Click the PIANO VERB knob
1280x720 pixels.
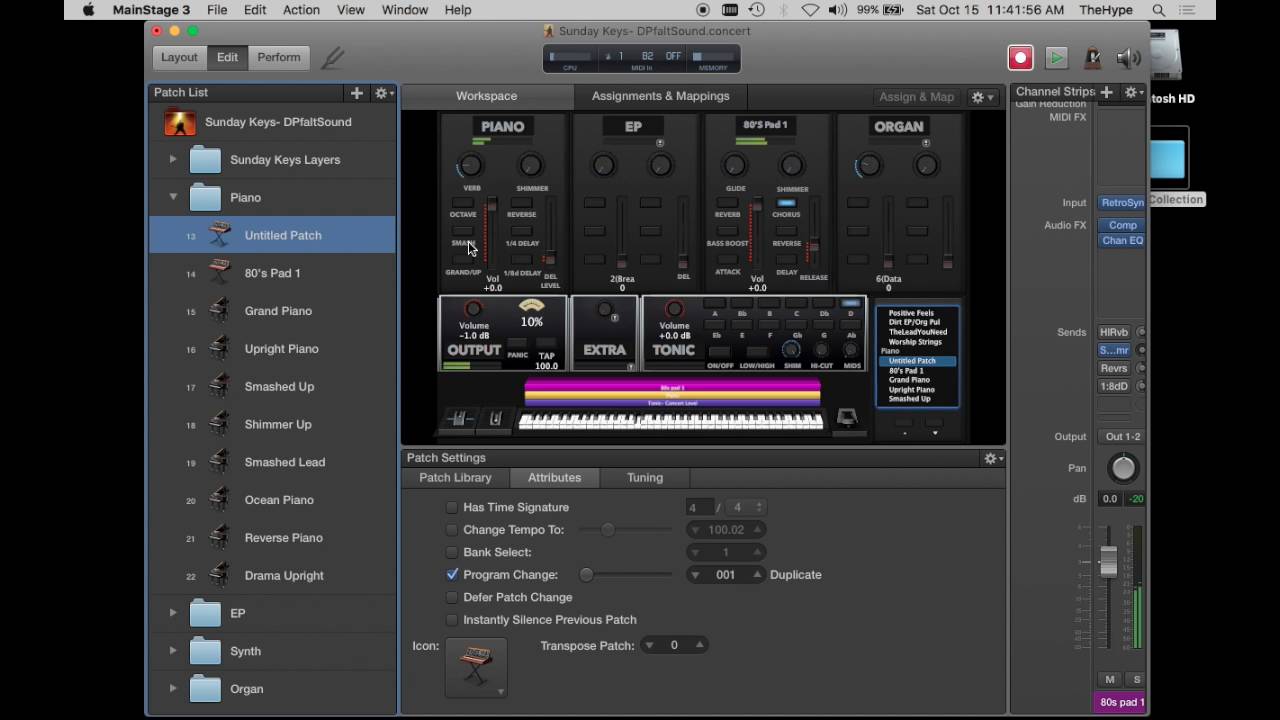(470, 166)
